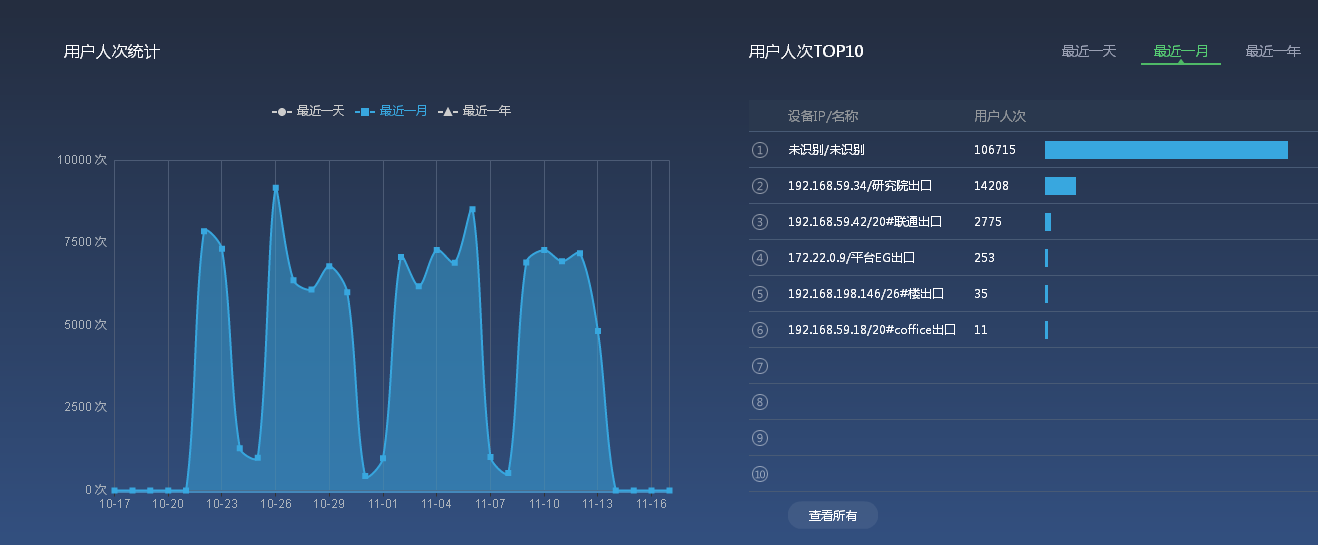Click the blue bar for 106715 visits
This screenshot has height=545, width=1318.
[1166, 150]
